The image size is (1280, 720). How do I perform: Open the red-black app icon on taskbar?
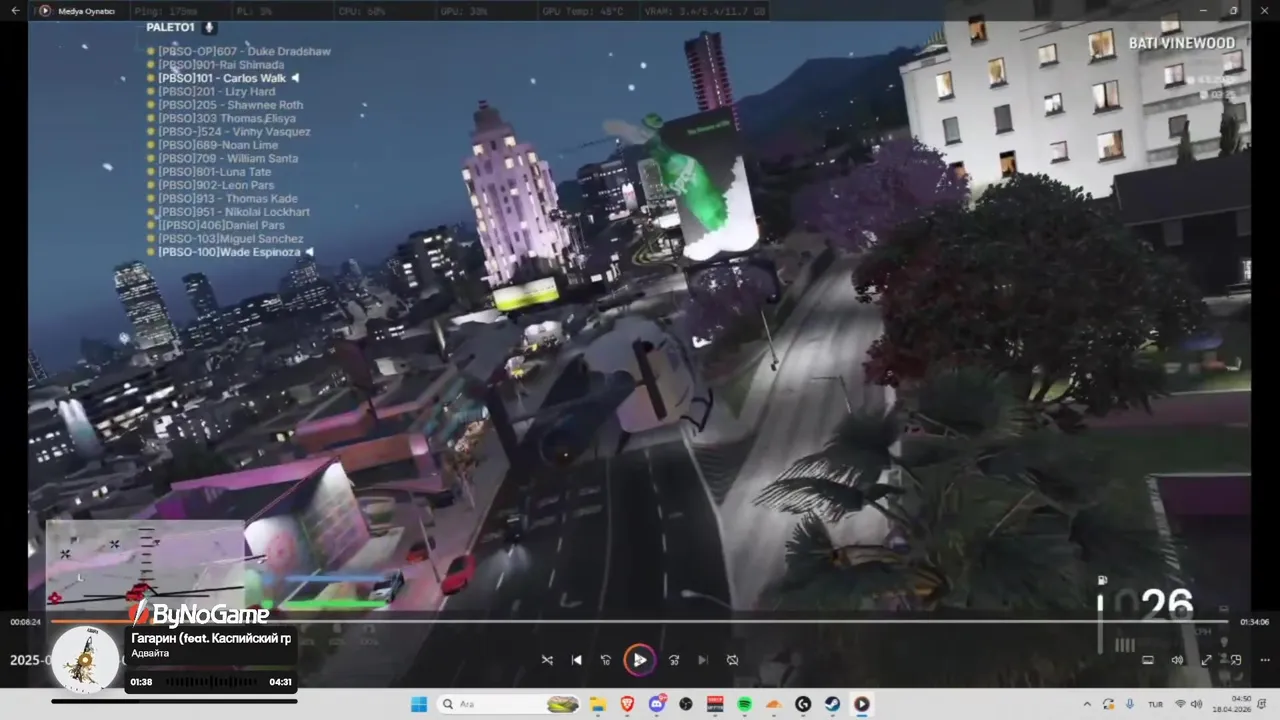(715, 704)
